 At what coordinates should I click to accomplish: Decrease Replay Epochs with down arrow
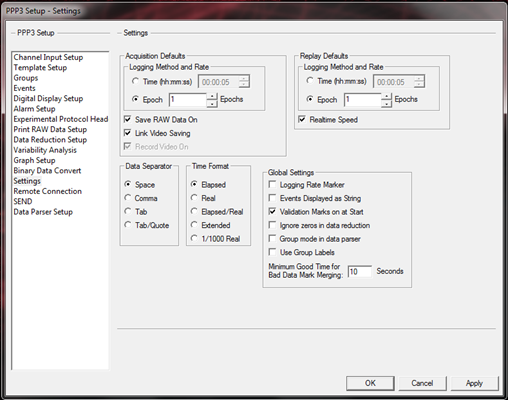[386, 104]
